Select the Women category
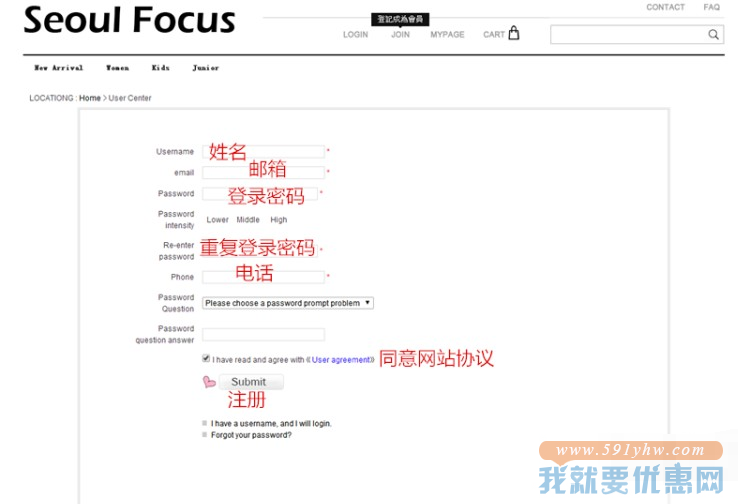 117,68
